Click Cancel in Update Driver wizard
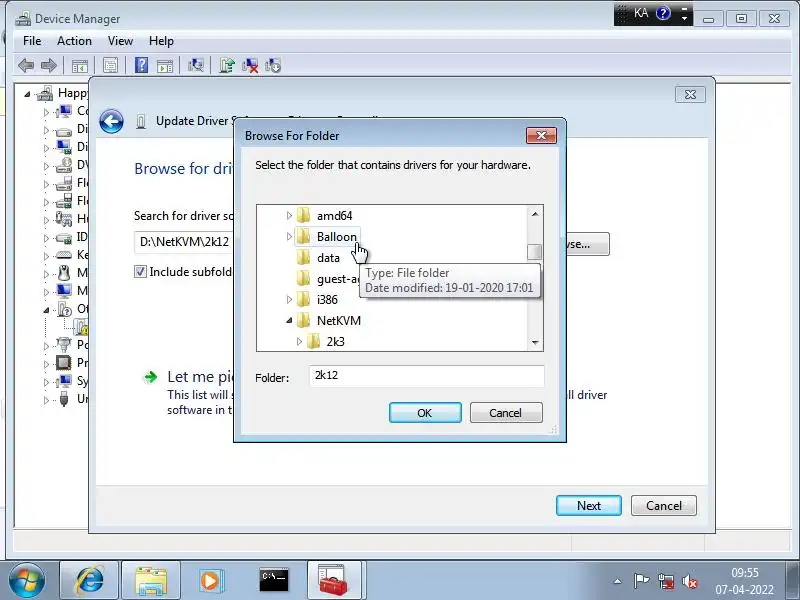 tap(664, 506)
